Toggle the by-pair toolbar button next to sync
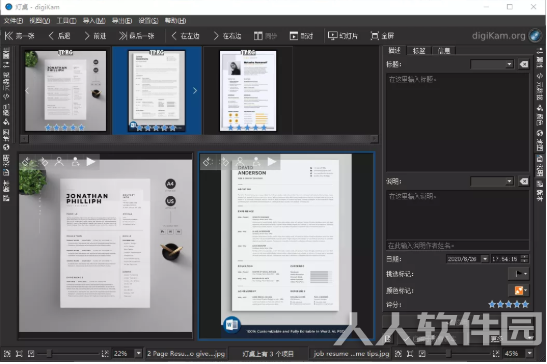This screenshot has width=547, height=364. [x=301, y=36]
